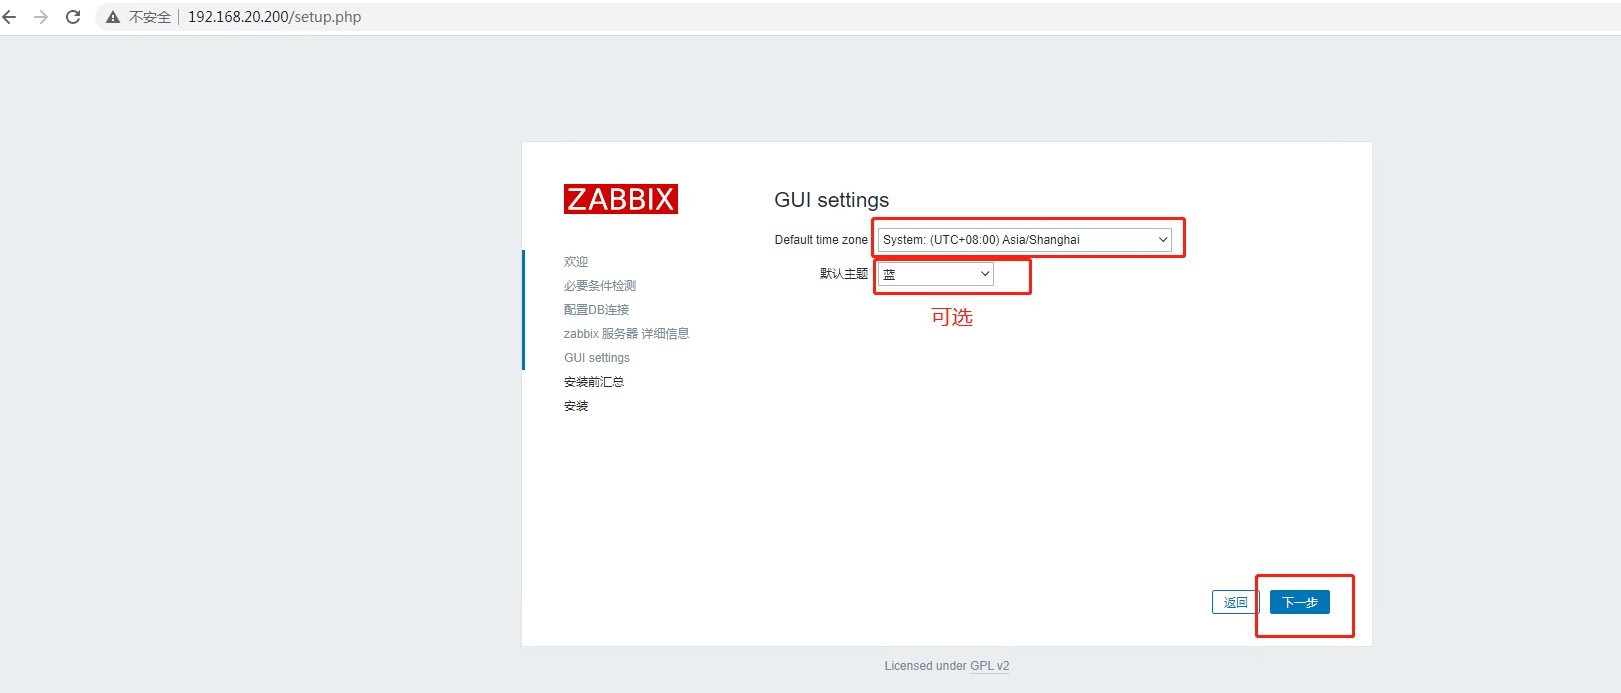This screenshot has height=693, width=1621.
Task: Click the browser back arrow
Action: (10, 17)
